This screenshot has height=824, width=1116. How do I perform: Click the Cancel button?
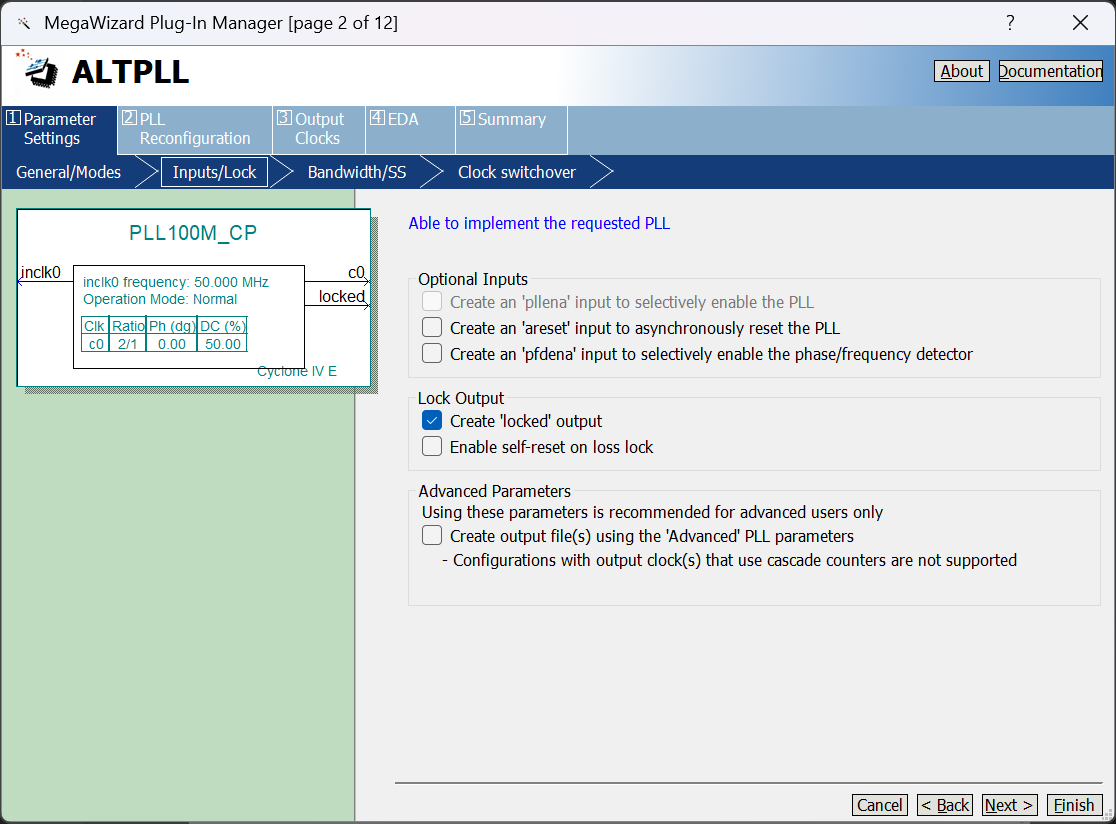(880, 805)
